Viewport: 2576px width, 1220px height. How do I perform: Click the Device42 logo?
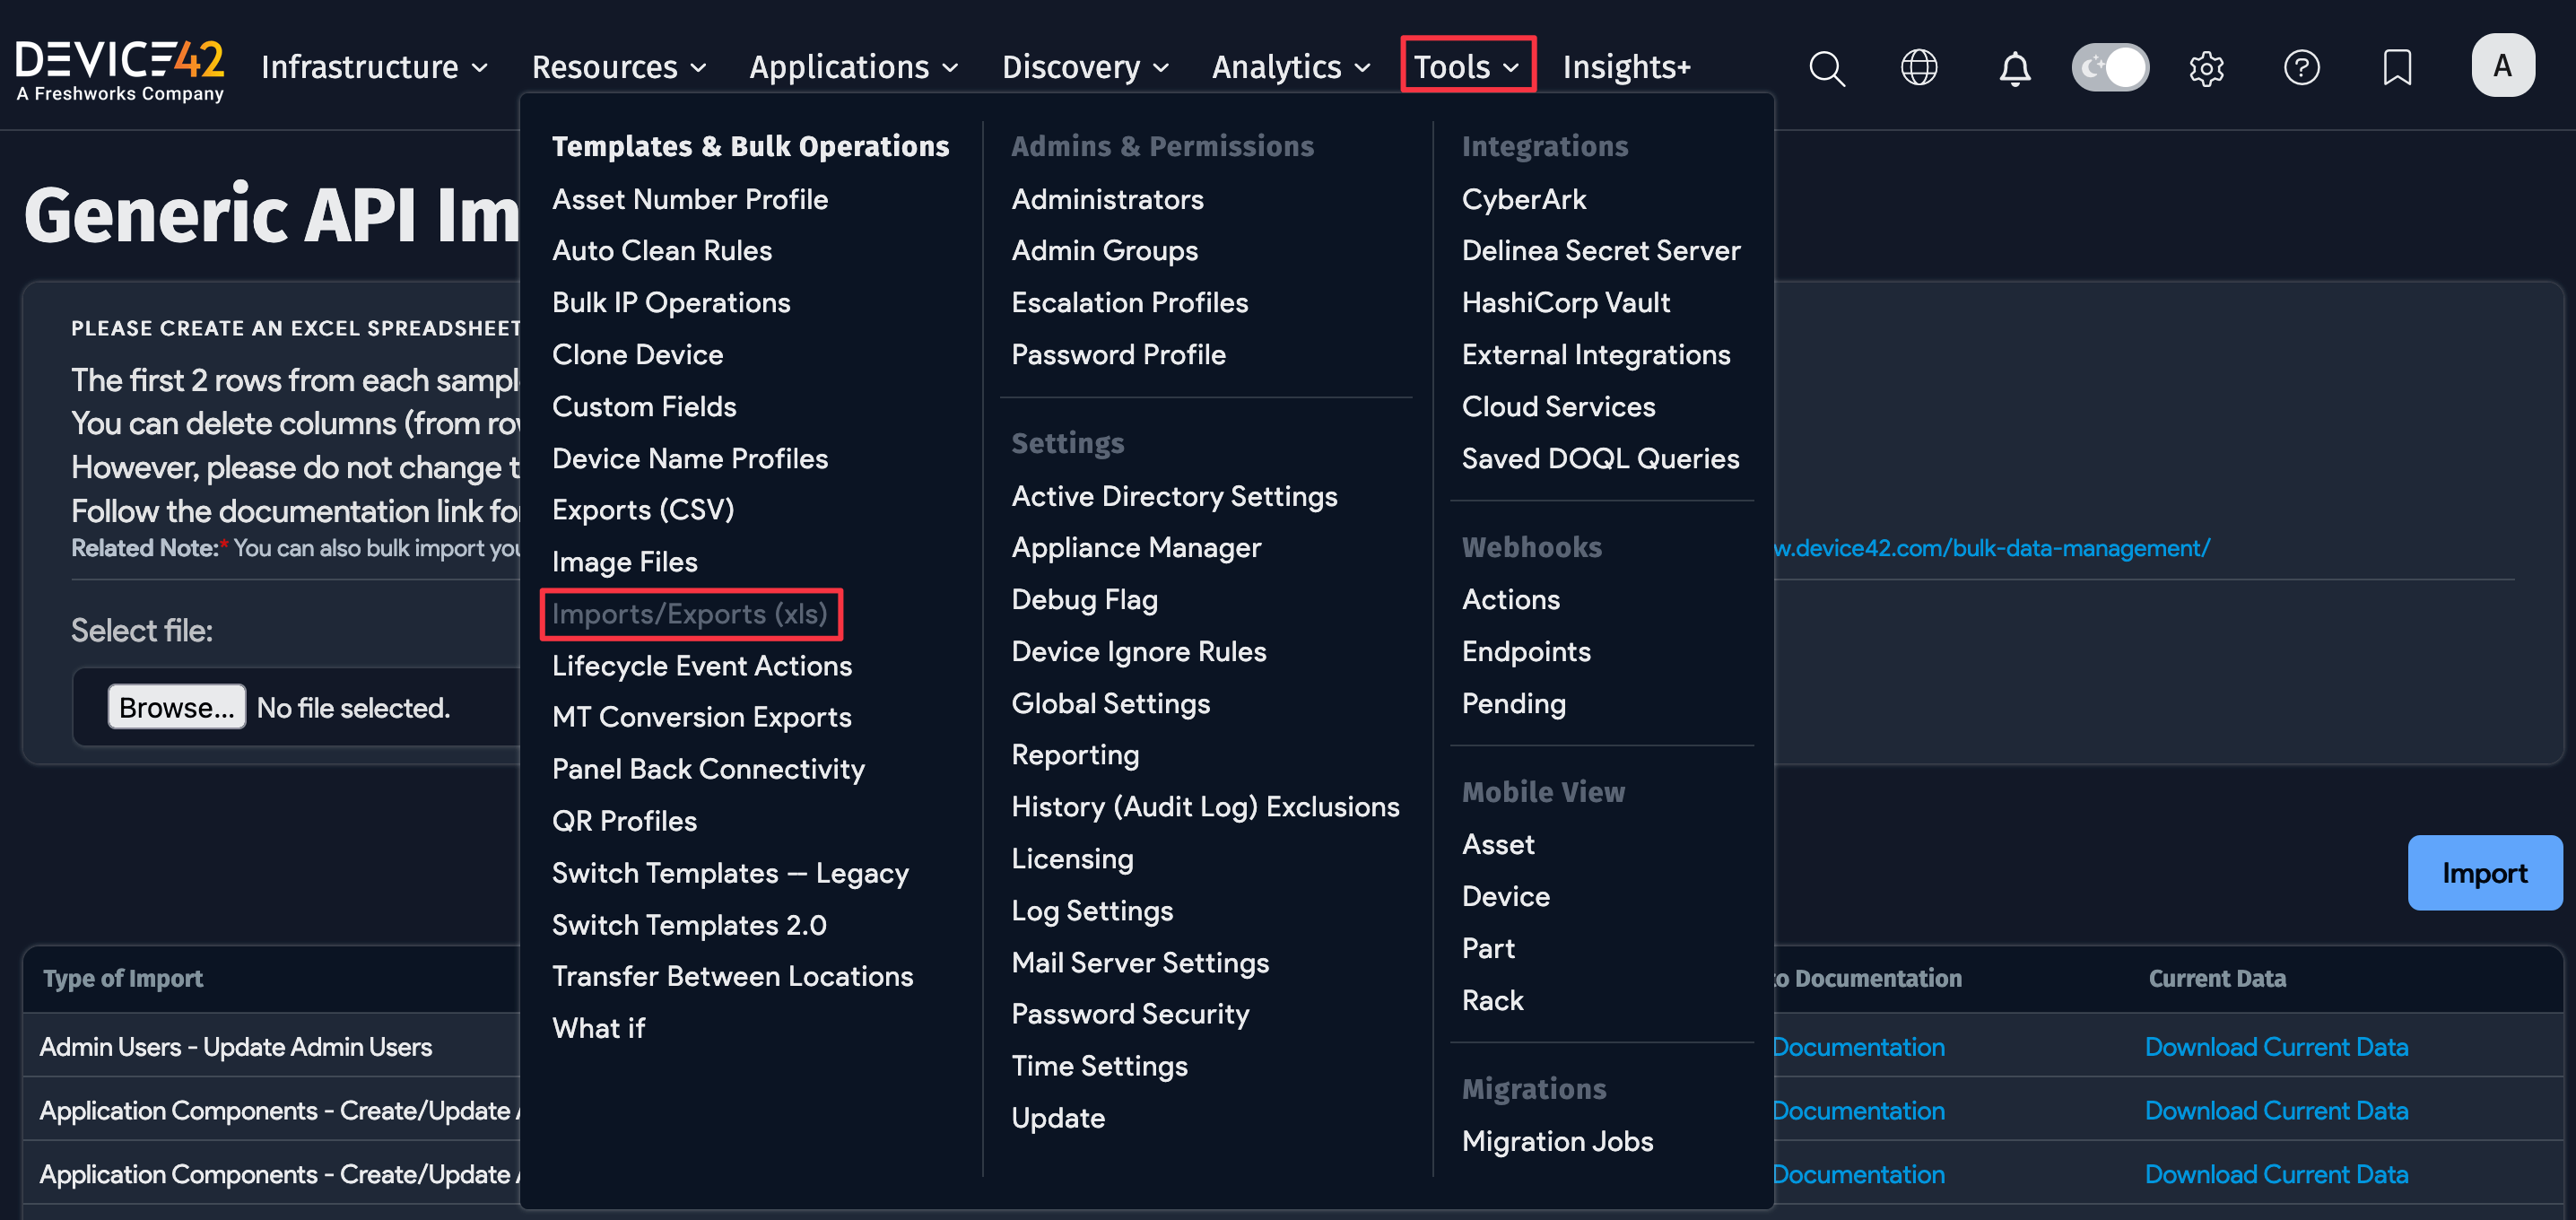pos(120,67)
